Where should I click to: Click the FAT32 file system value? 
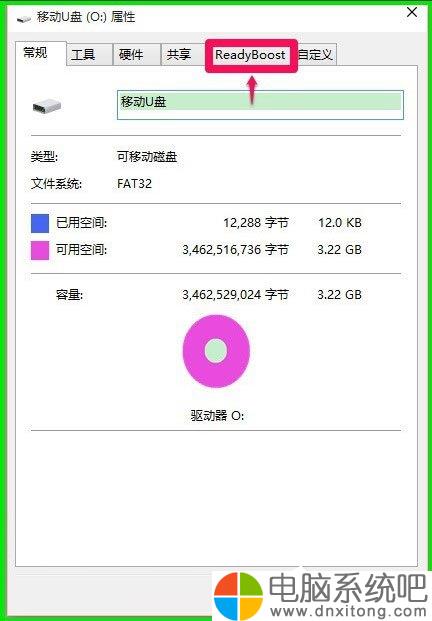(134, 184)
